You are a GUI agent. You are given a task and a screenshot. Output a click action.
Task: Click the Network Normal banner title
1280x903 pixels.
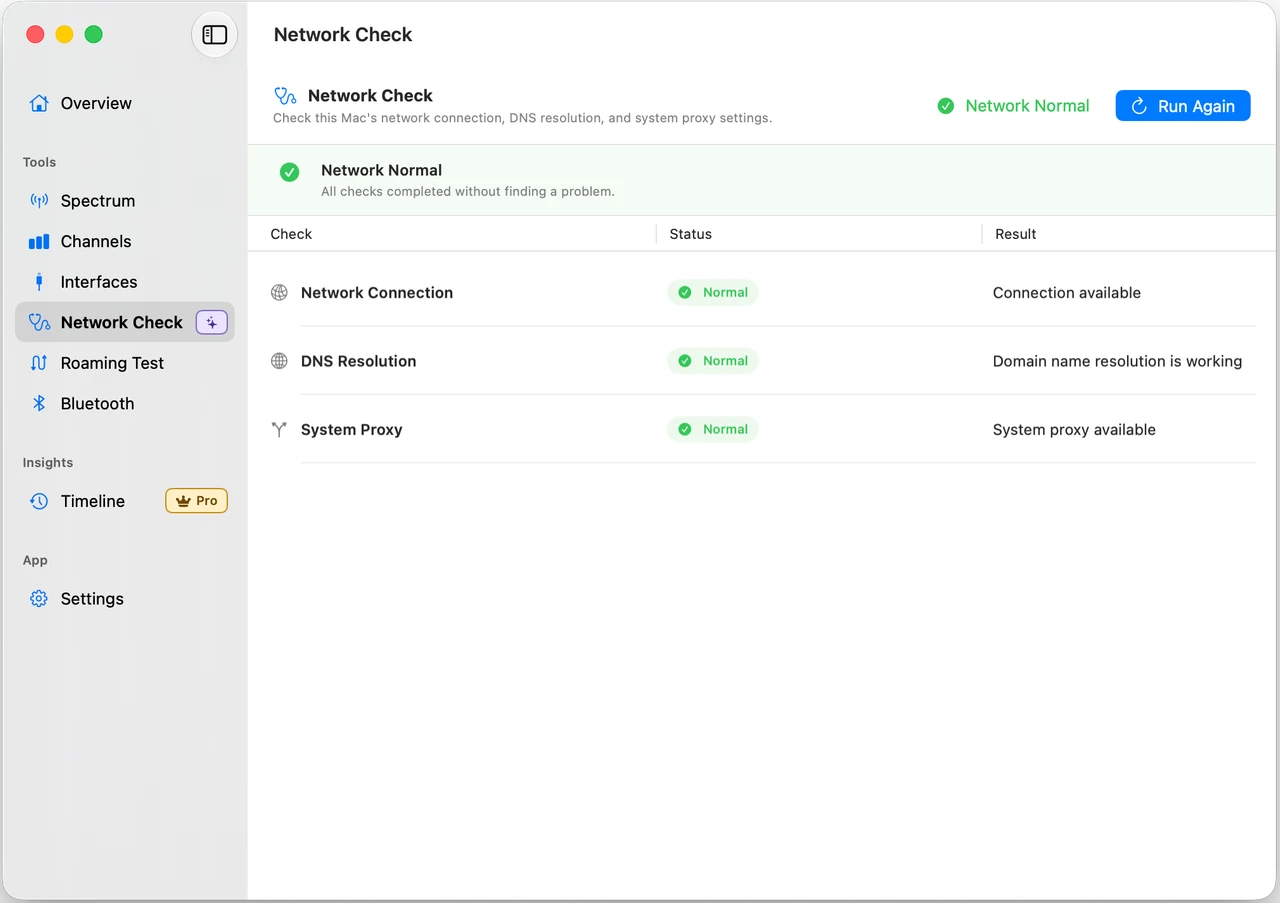click(x=381, y=170)
